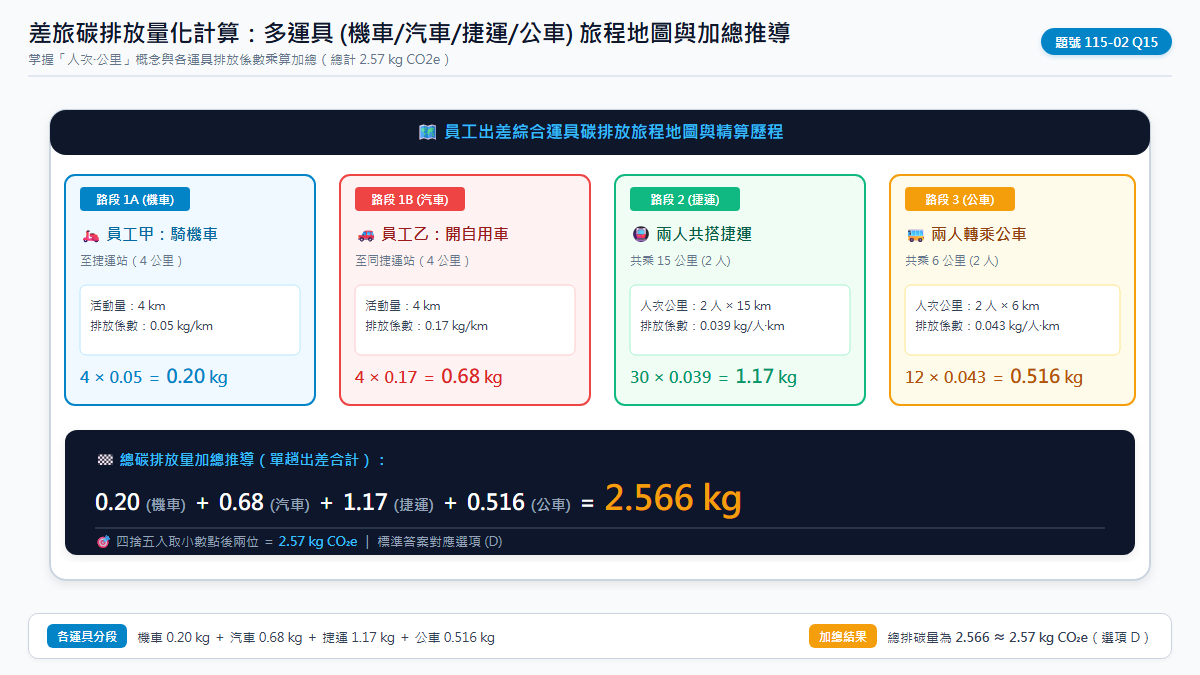Select the 路段 1A (機車) tag
The height and width of the screenshot is (675, 1200).
(x=135, y=199)
